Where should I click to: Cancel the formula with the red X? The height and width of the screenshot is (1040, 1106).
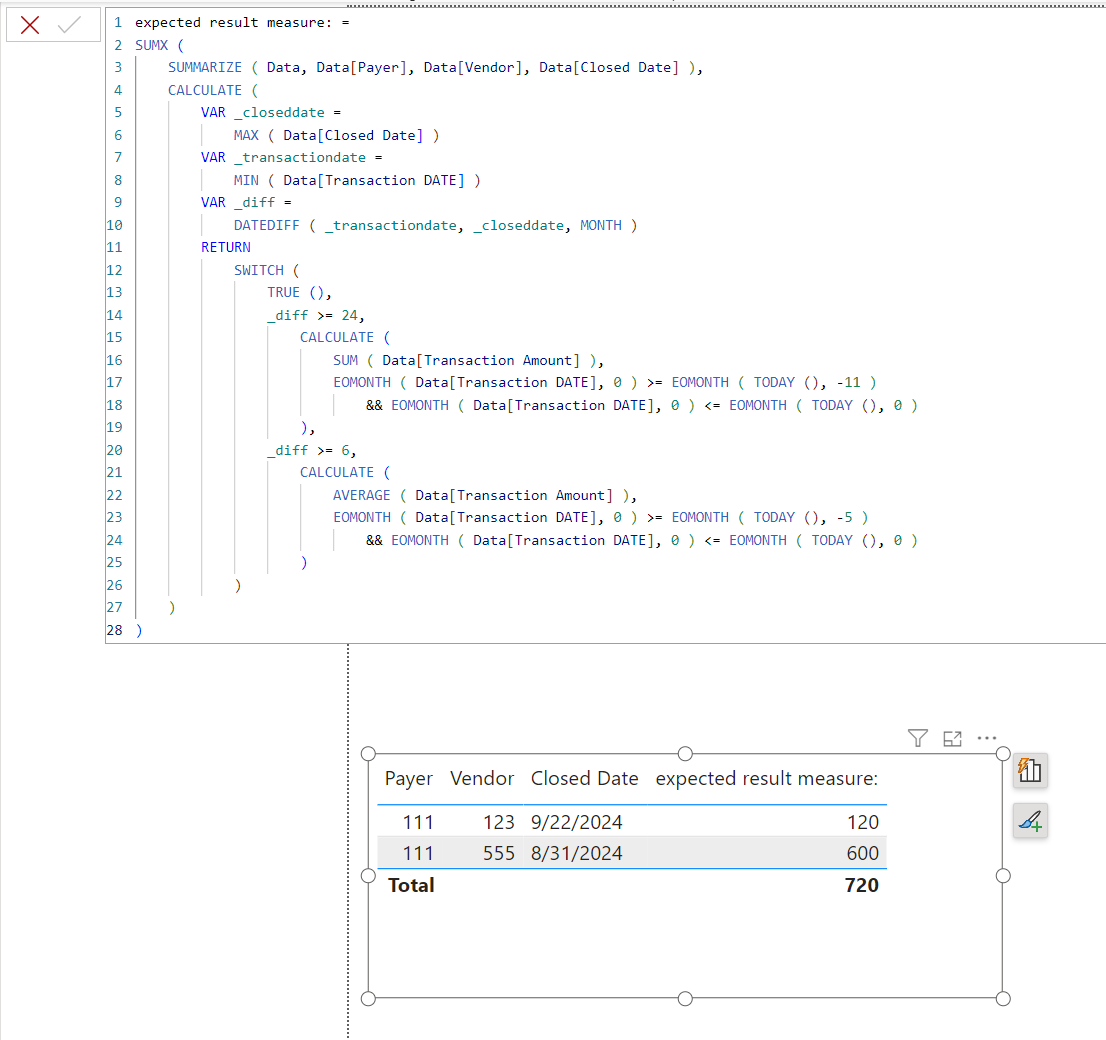[x=30, y=25]
